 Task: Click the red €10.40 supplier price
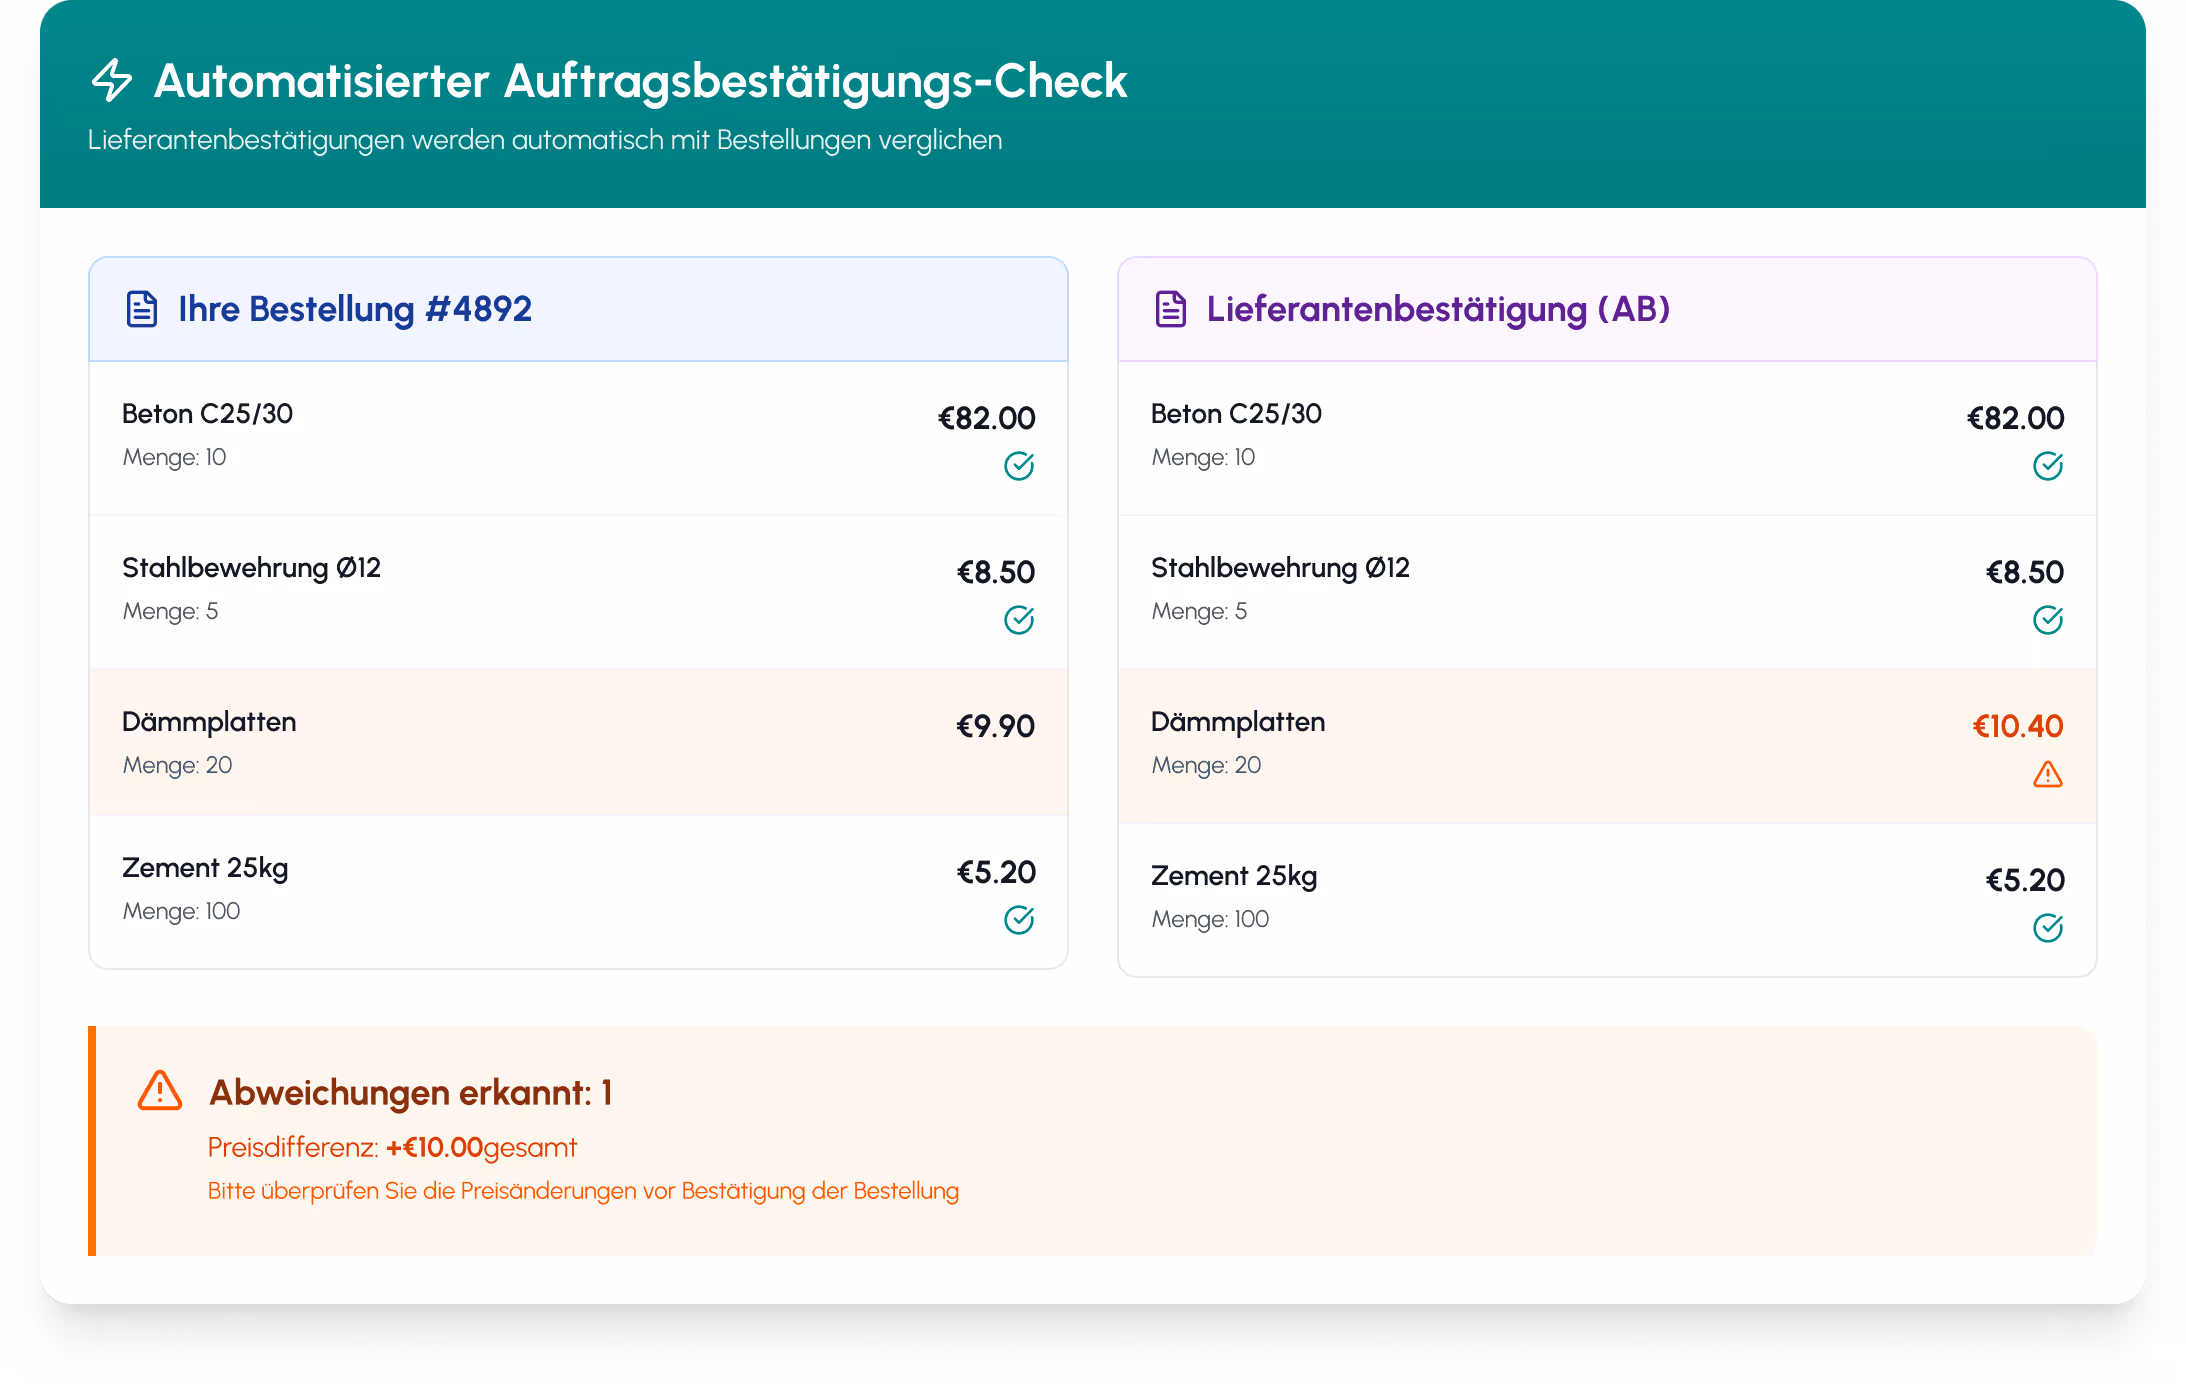point(2017,726)
